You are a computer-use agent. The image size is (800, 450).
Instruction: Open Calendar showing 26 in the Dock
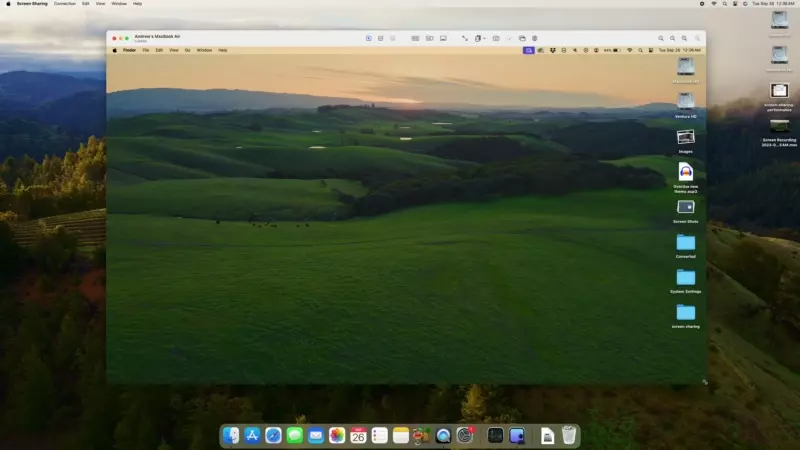tap(358, 435)
